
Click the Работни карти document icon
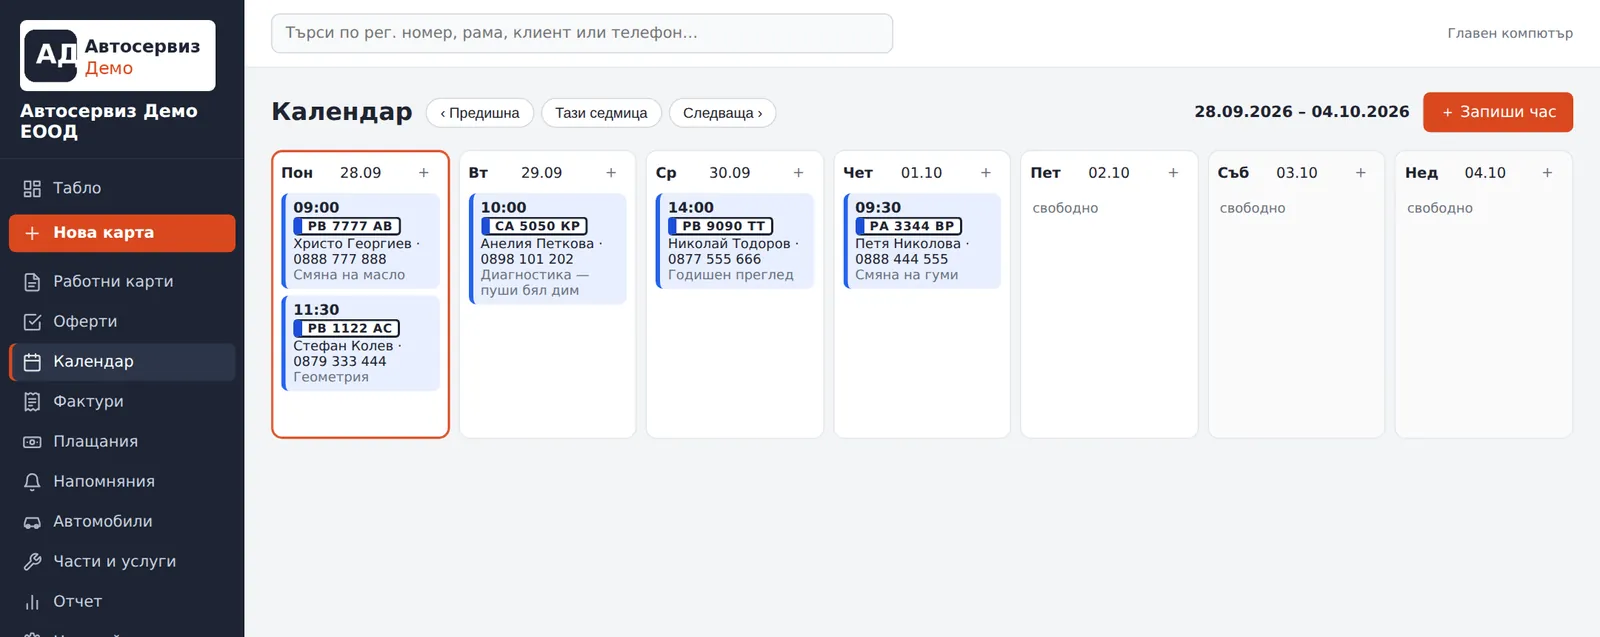point(32,282)
